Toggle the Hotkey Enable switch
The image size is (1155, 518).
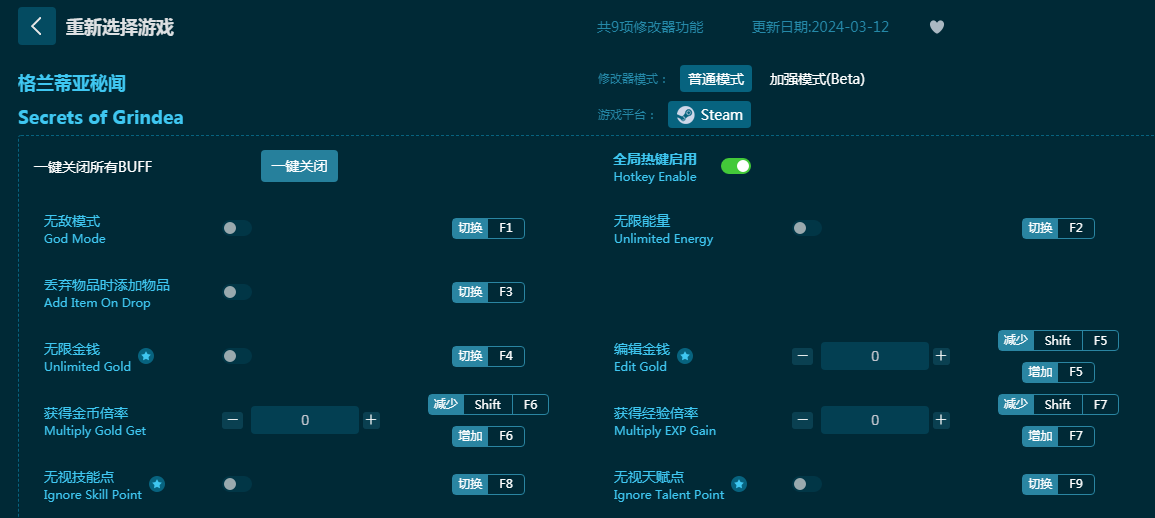coord(736,167)
